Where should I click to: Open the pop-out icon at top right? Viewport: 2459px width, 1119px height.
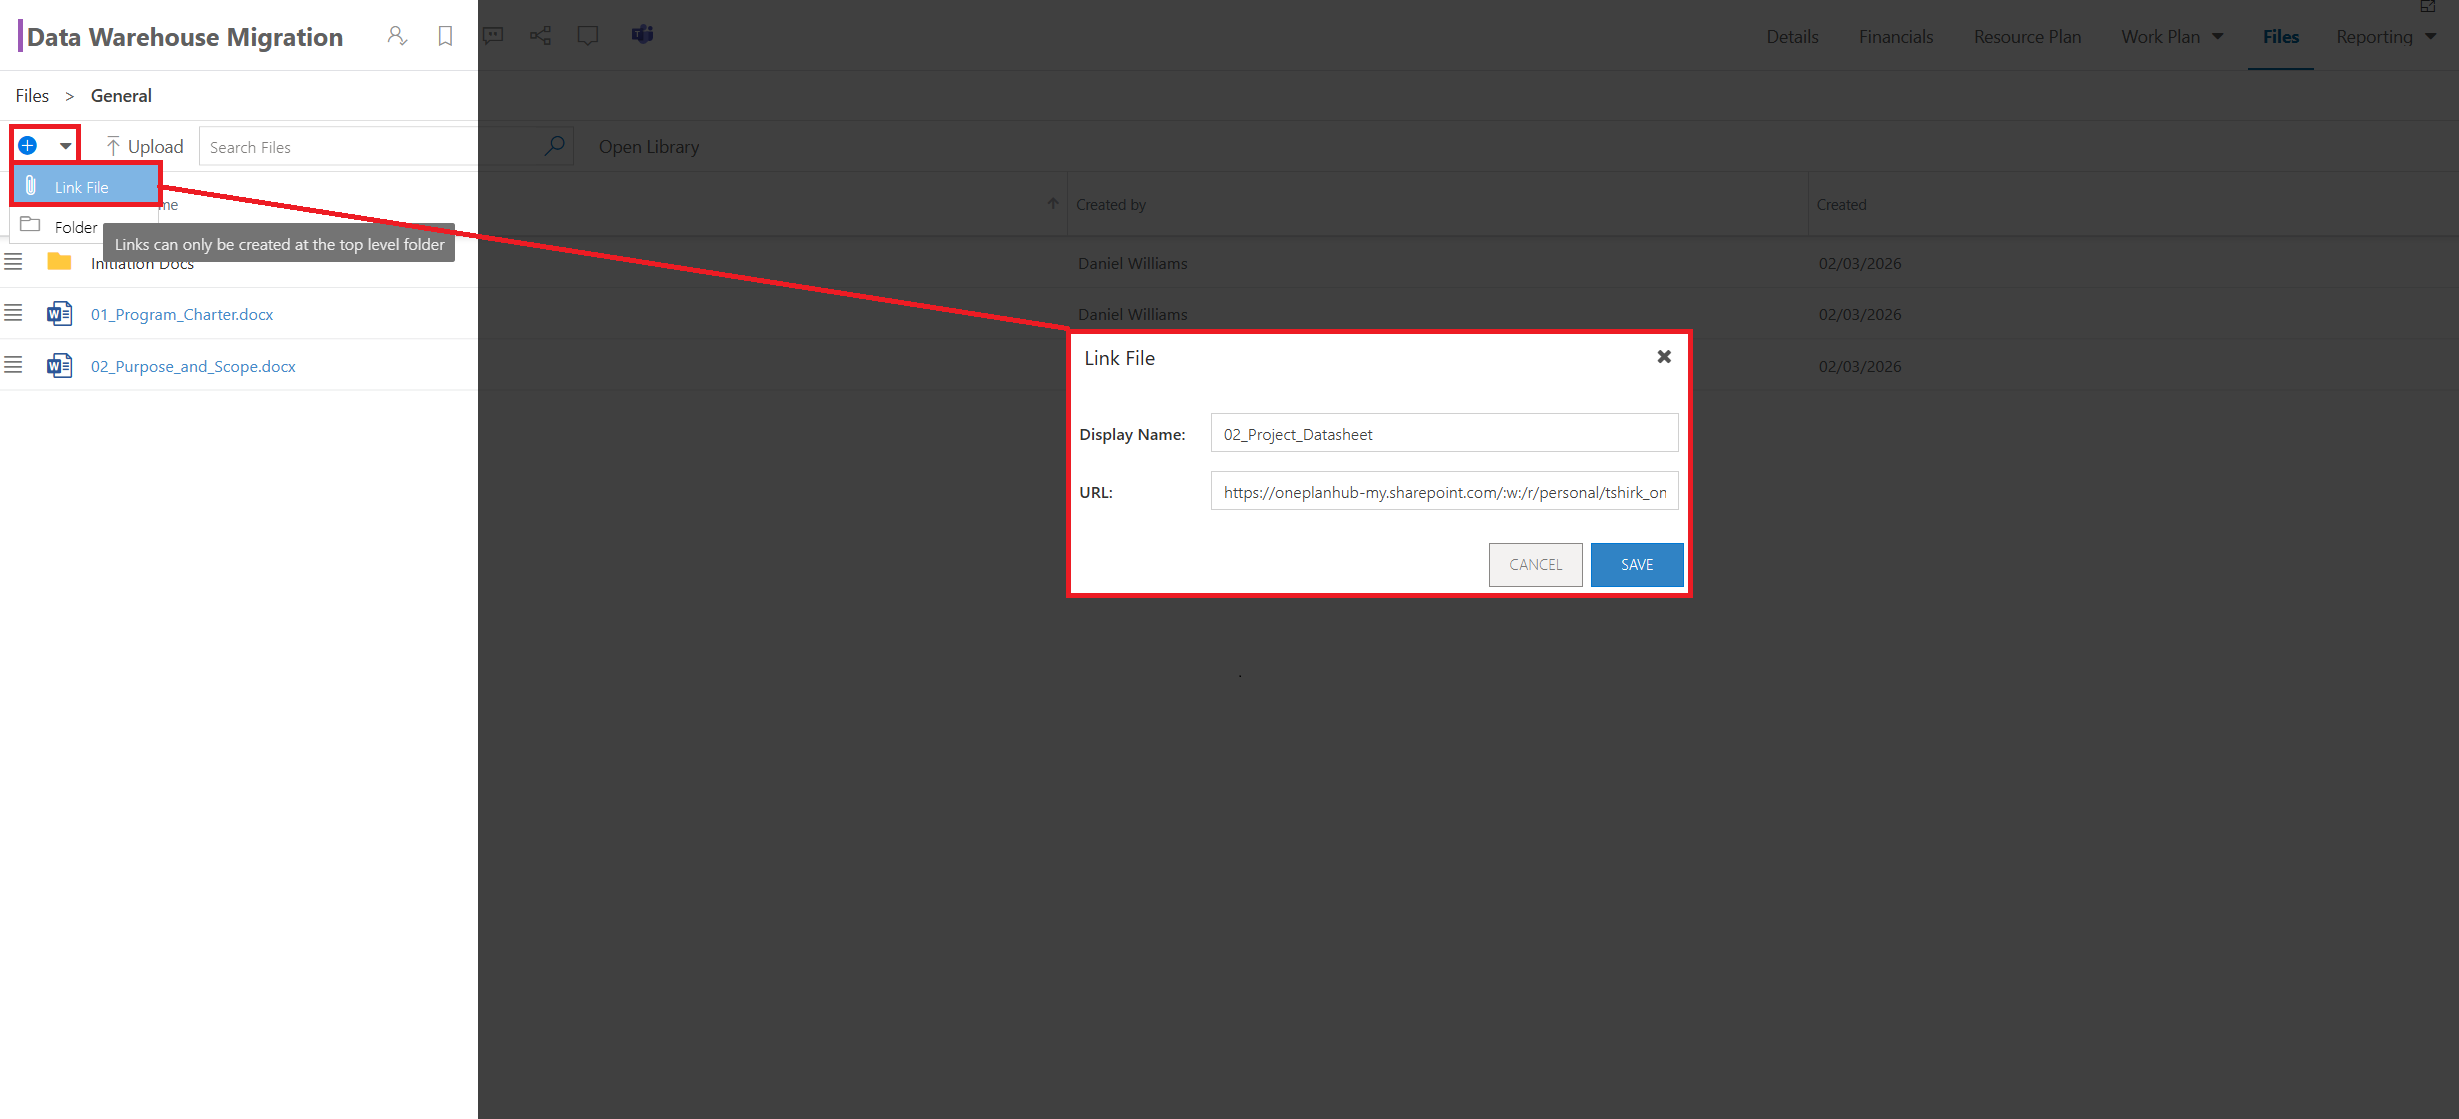coord(2427,7)
